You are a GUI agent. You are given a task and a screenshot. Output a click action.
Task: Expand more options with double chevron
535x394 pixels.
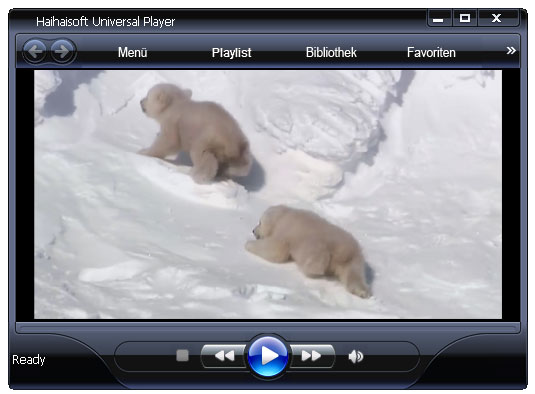(511, 50)
